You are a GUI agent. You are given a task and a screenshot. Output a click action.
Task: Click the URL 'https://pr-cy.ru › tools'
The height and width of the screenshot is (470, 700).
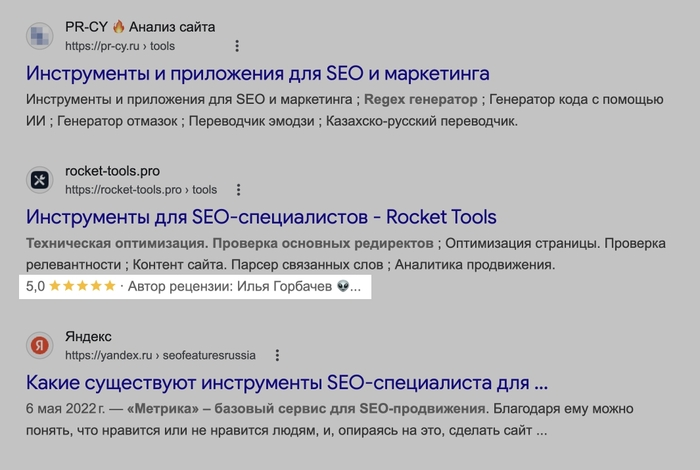pos(120,46)
